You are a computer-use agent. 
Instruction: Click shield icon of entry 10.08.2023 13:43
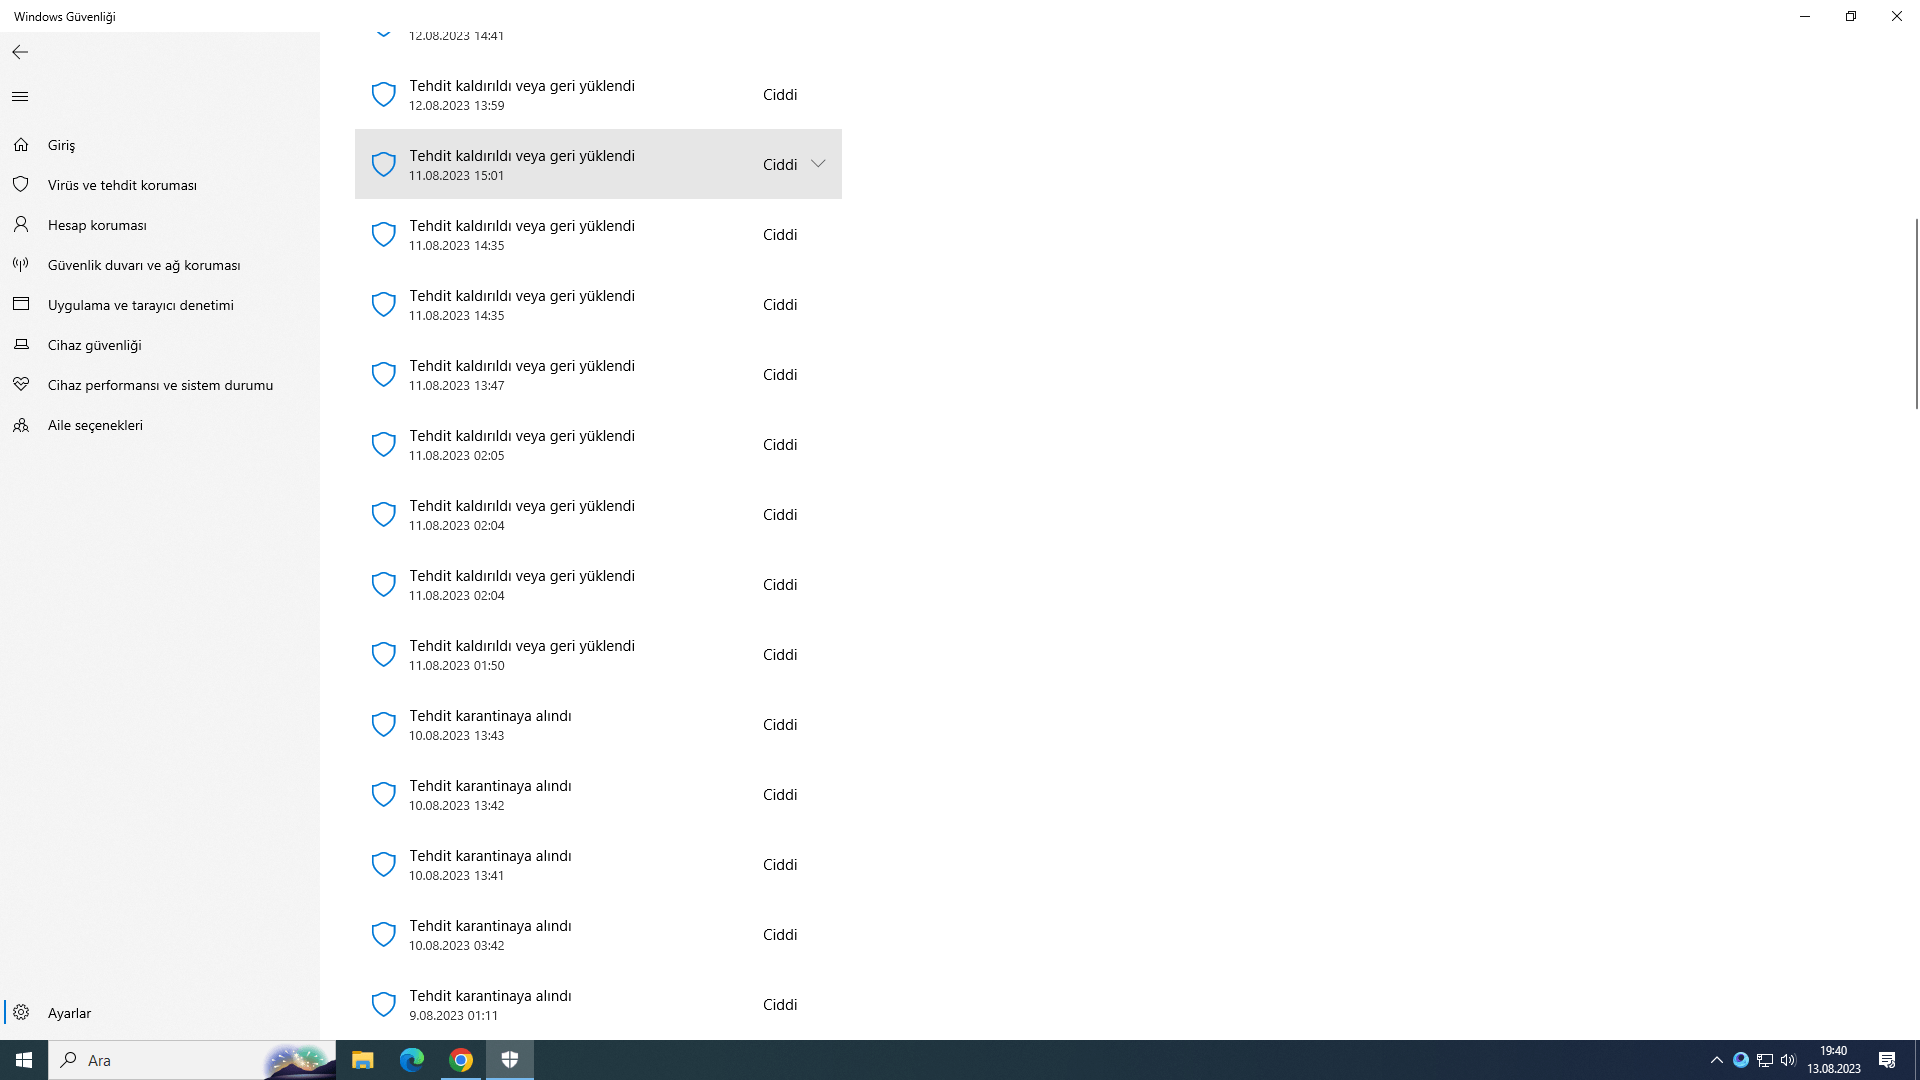tap(384, 724)
